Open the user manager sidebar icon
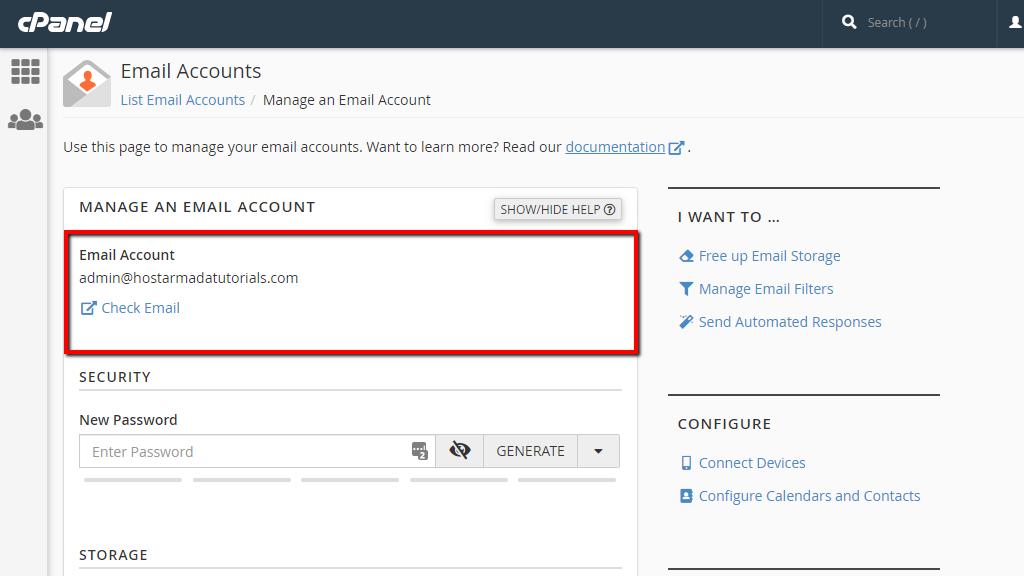The width and height of the screenshot is (1024, 576). [x=25, y=120]
